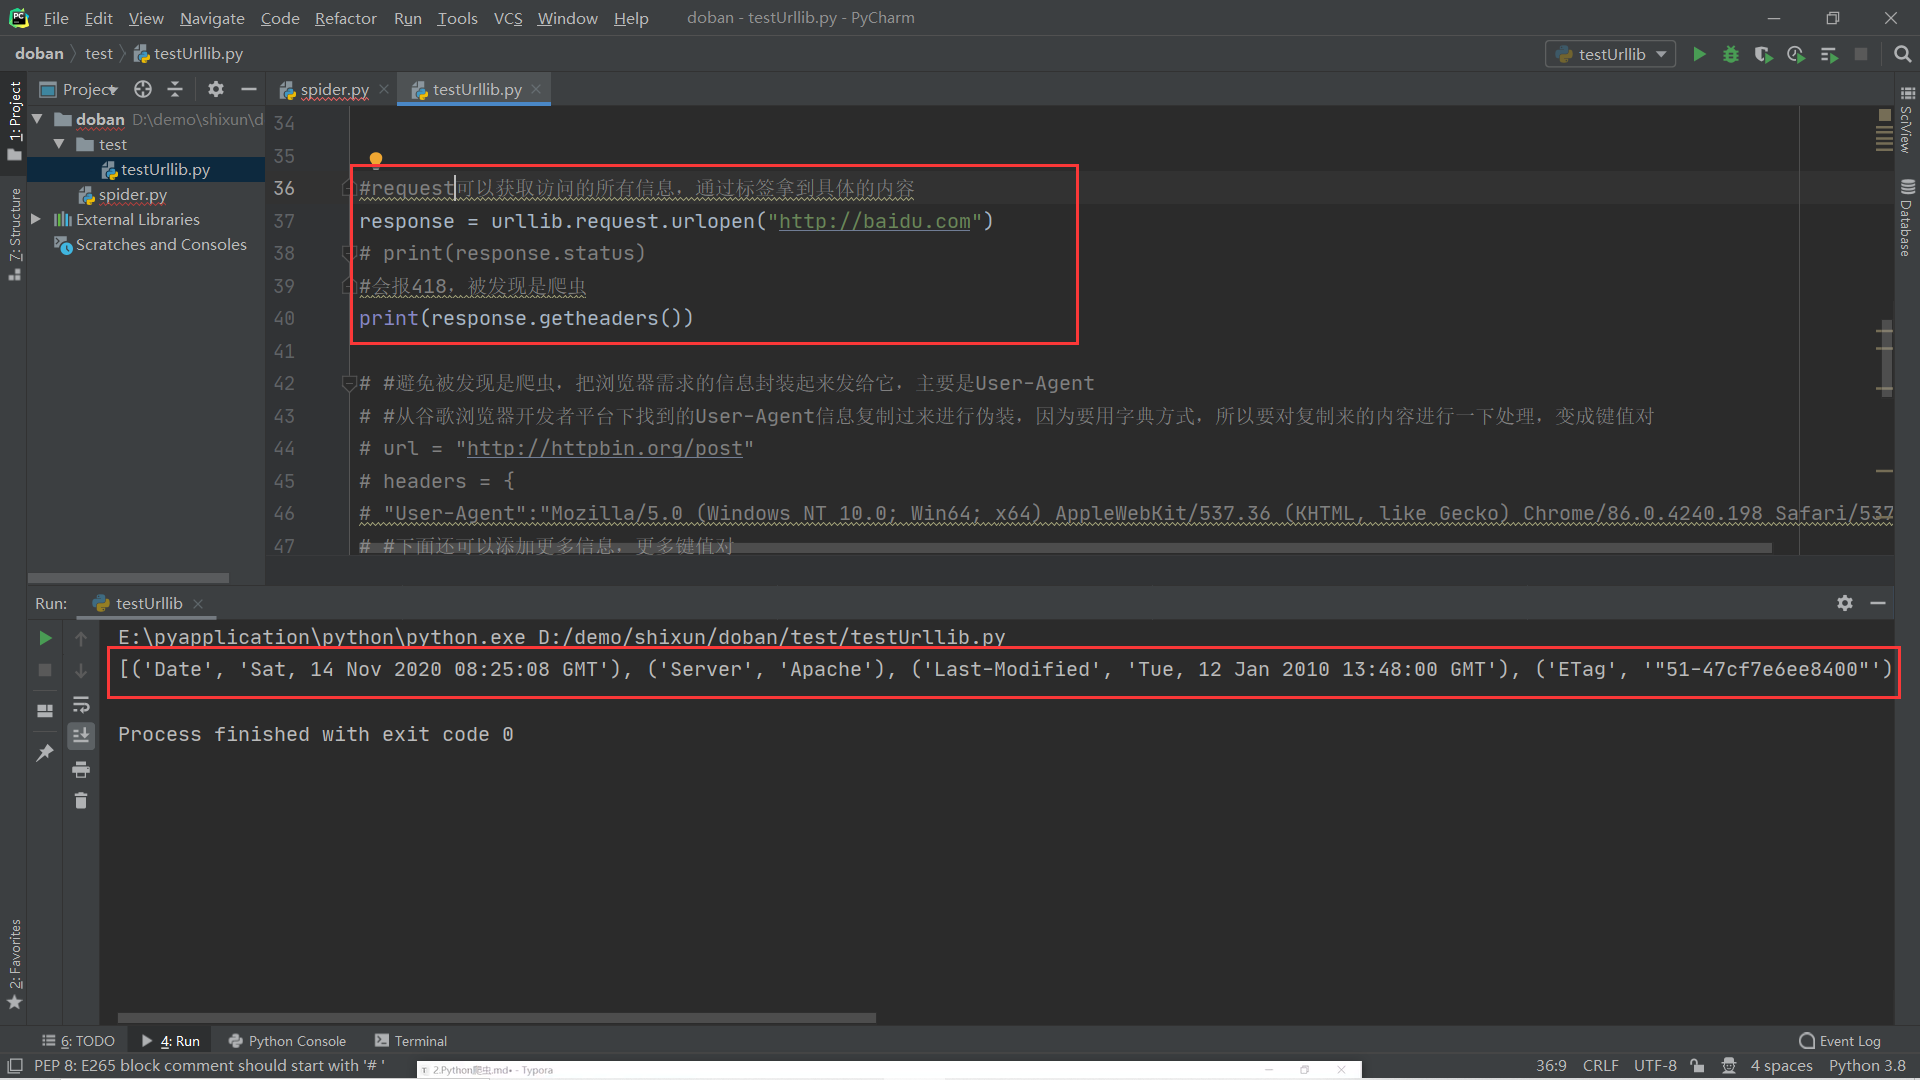Open testUrllib run configuration dropdown
This screenshot has height=1080, width=1920.
[1611, 54]
